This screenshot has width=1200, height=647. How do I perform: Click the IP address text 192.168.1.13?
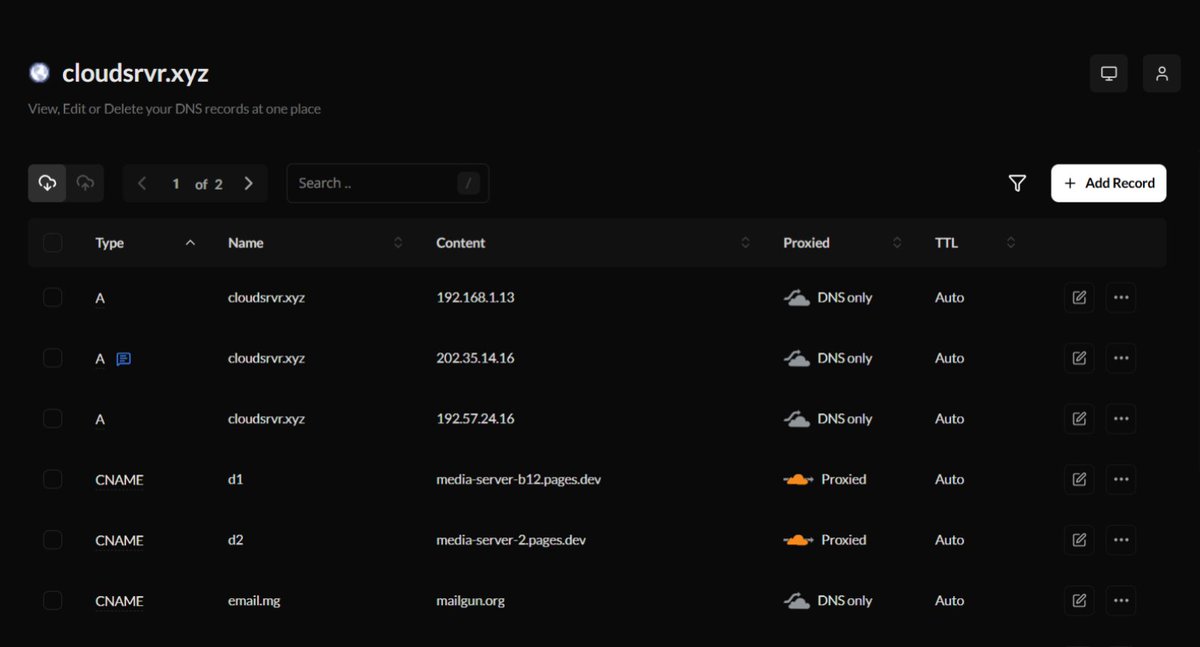(x=475, y=297)
